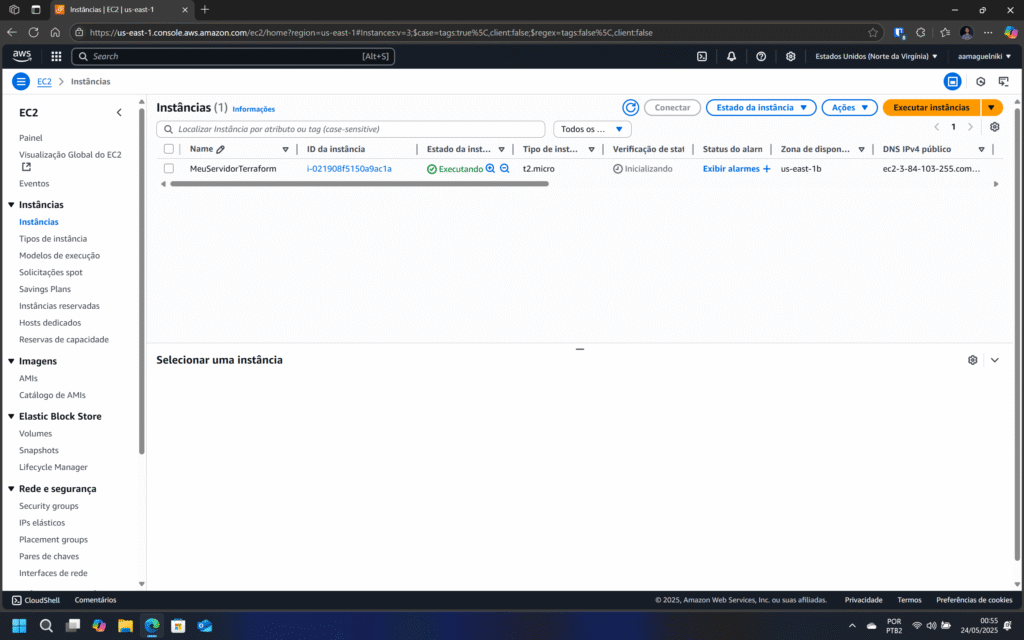Open Estado da instância dropdown
Image resolution: width=1024 pixels, height=640 pixels.
point(761,108)
